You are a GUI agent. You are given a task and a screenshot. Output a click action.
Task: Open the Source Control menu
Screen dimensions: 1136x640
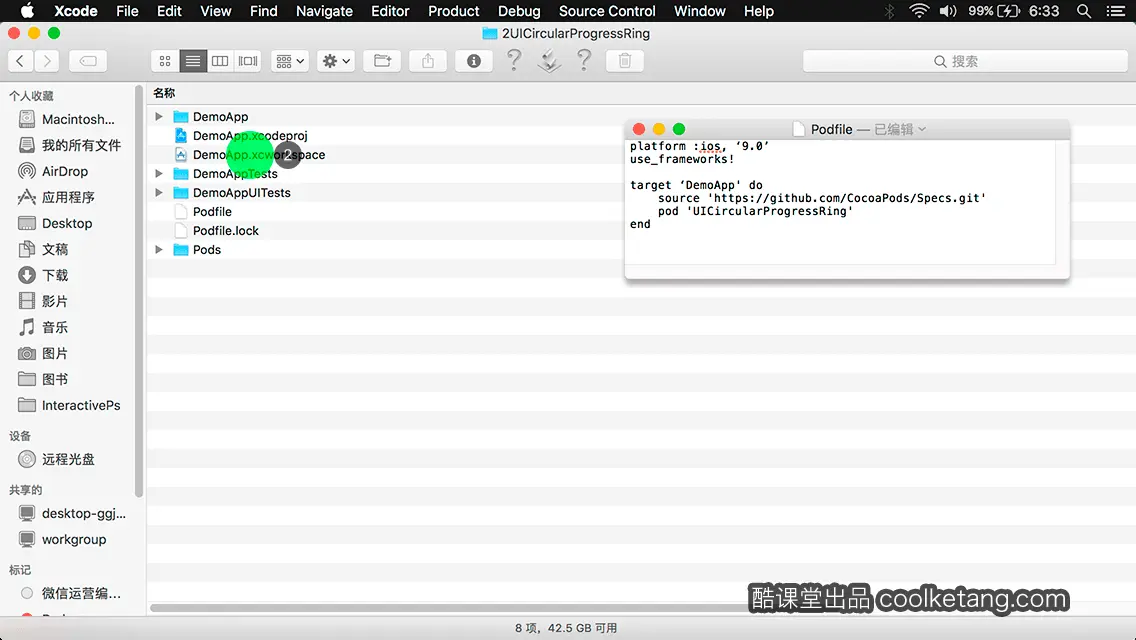(607, 11)
